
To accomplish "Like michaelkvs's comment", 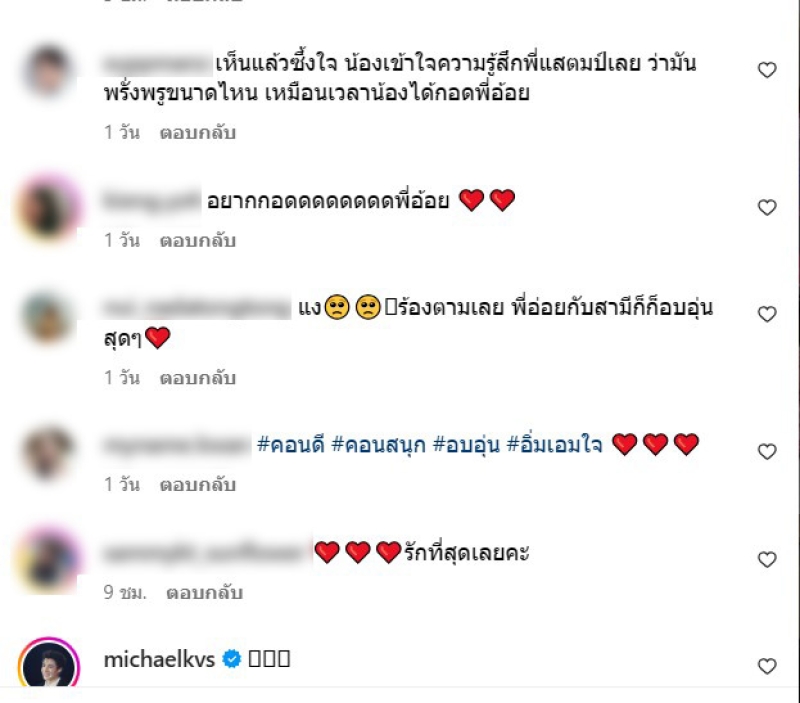I will point(767,666).
